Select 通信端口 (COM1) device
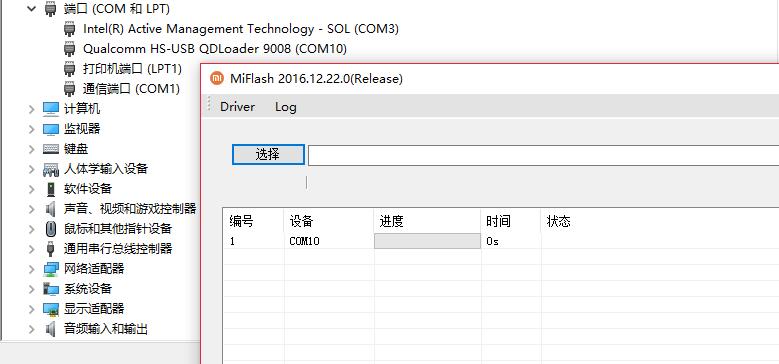The image size is (779, 364). point(131,89)
